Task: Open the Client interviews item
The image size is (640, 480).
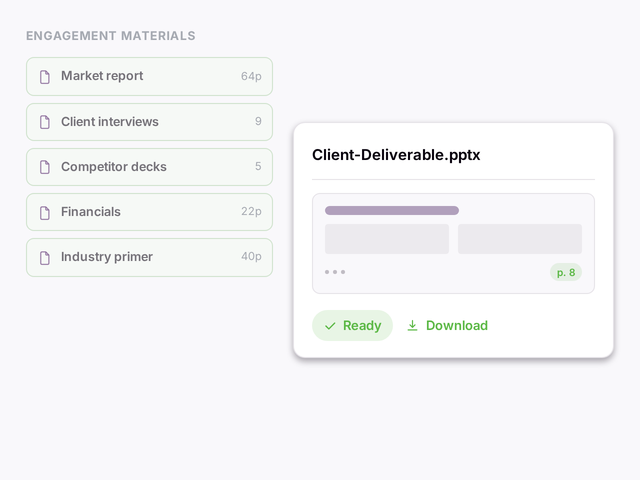Action: tap(149, 122)
